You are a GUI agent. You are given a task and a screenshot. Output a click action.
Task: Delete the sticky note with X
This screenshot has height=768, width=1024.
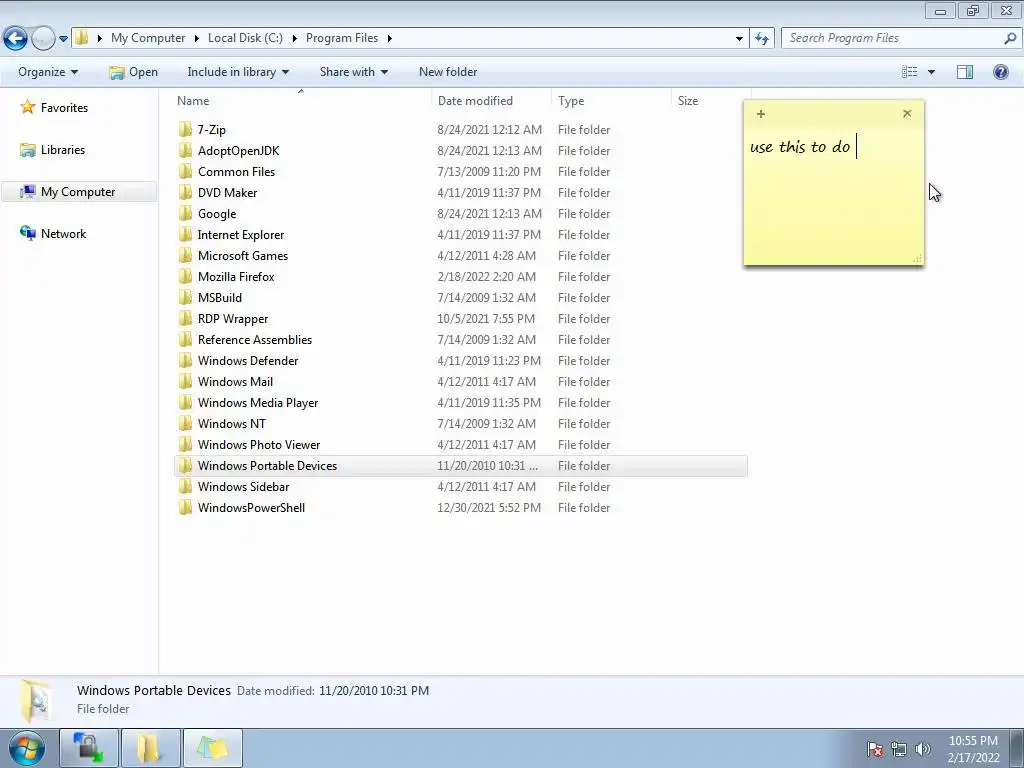pyautogui.click(x=907, y=114)
